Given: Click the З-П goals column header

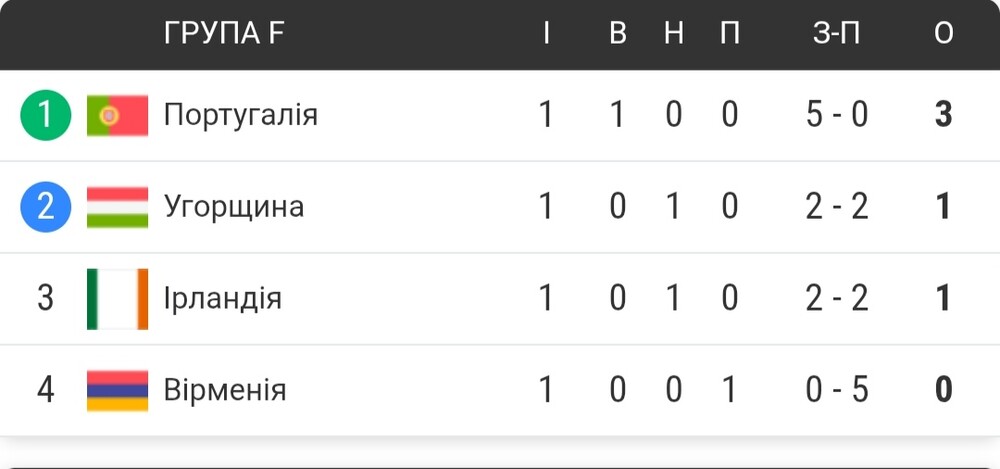Looking at the screenshot, I should pos(837,33).
